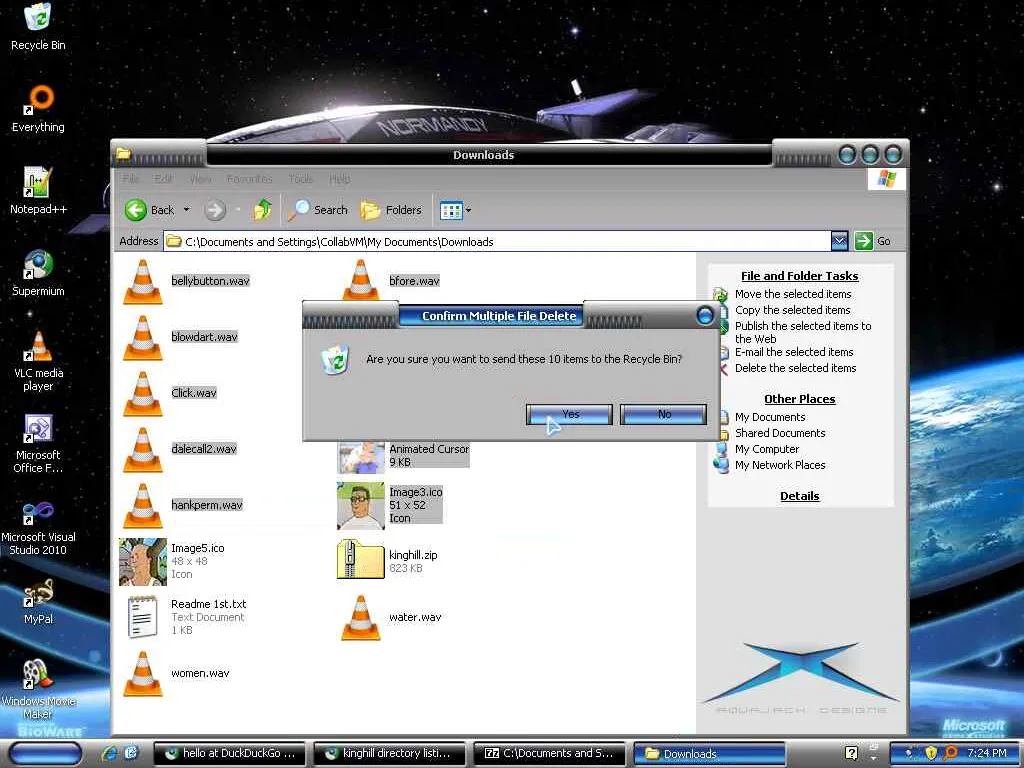Open the Views dropdown button

(x=455, y=210)
